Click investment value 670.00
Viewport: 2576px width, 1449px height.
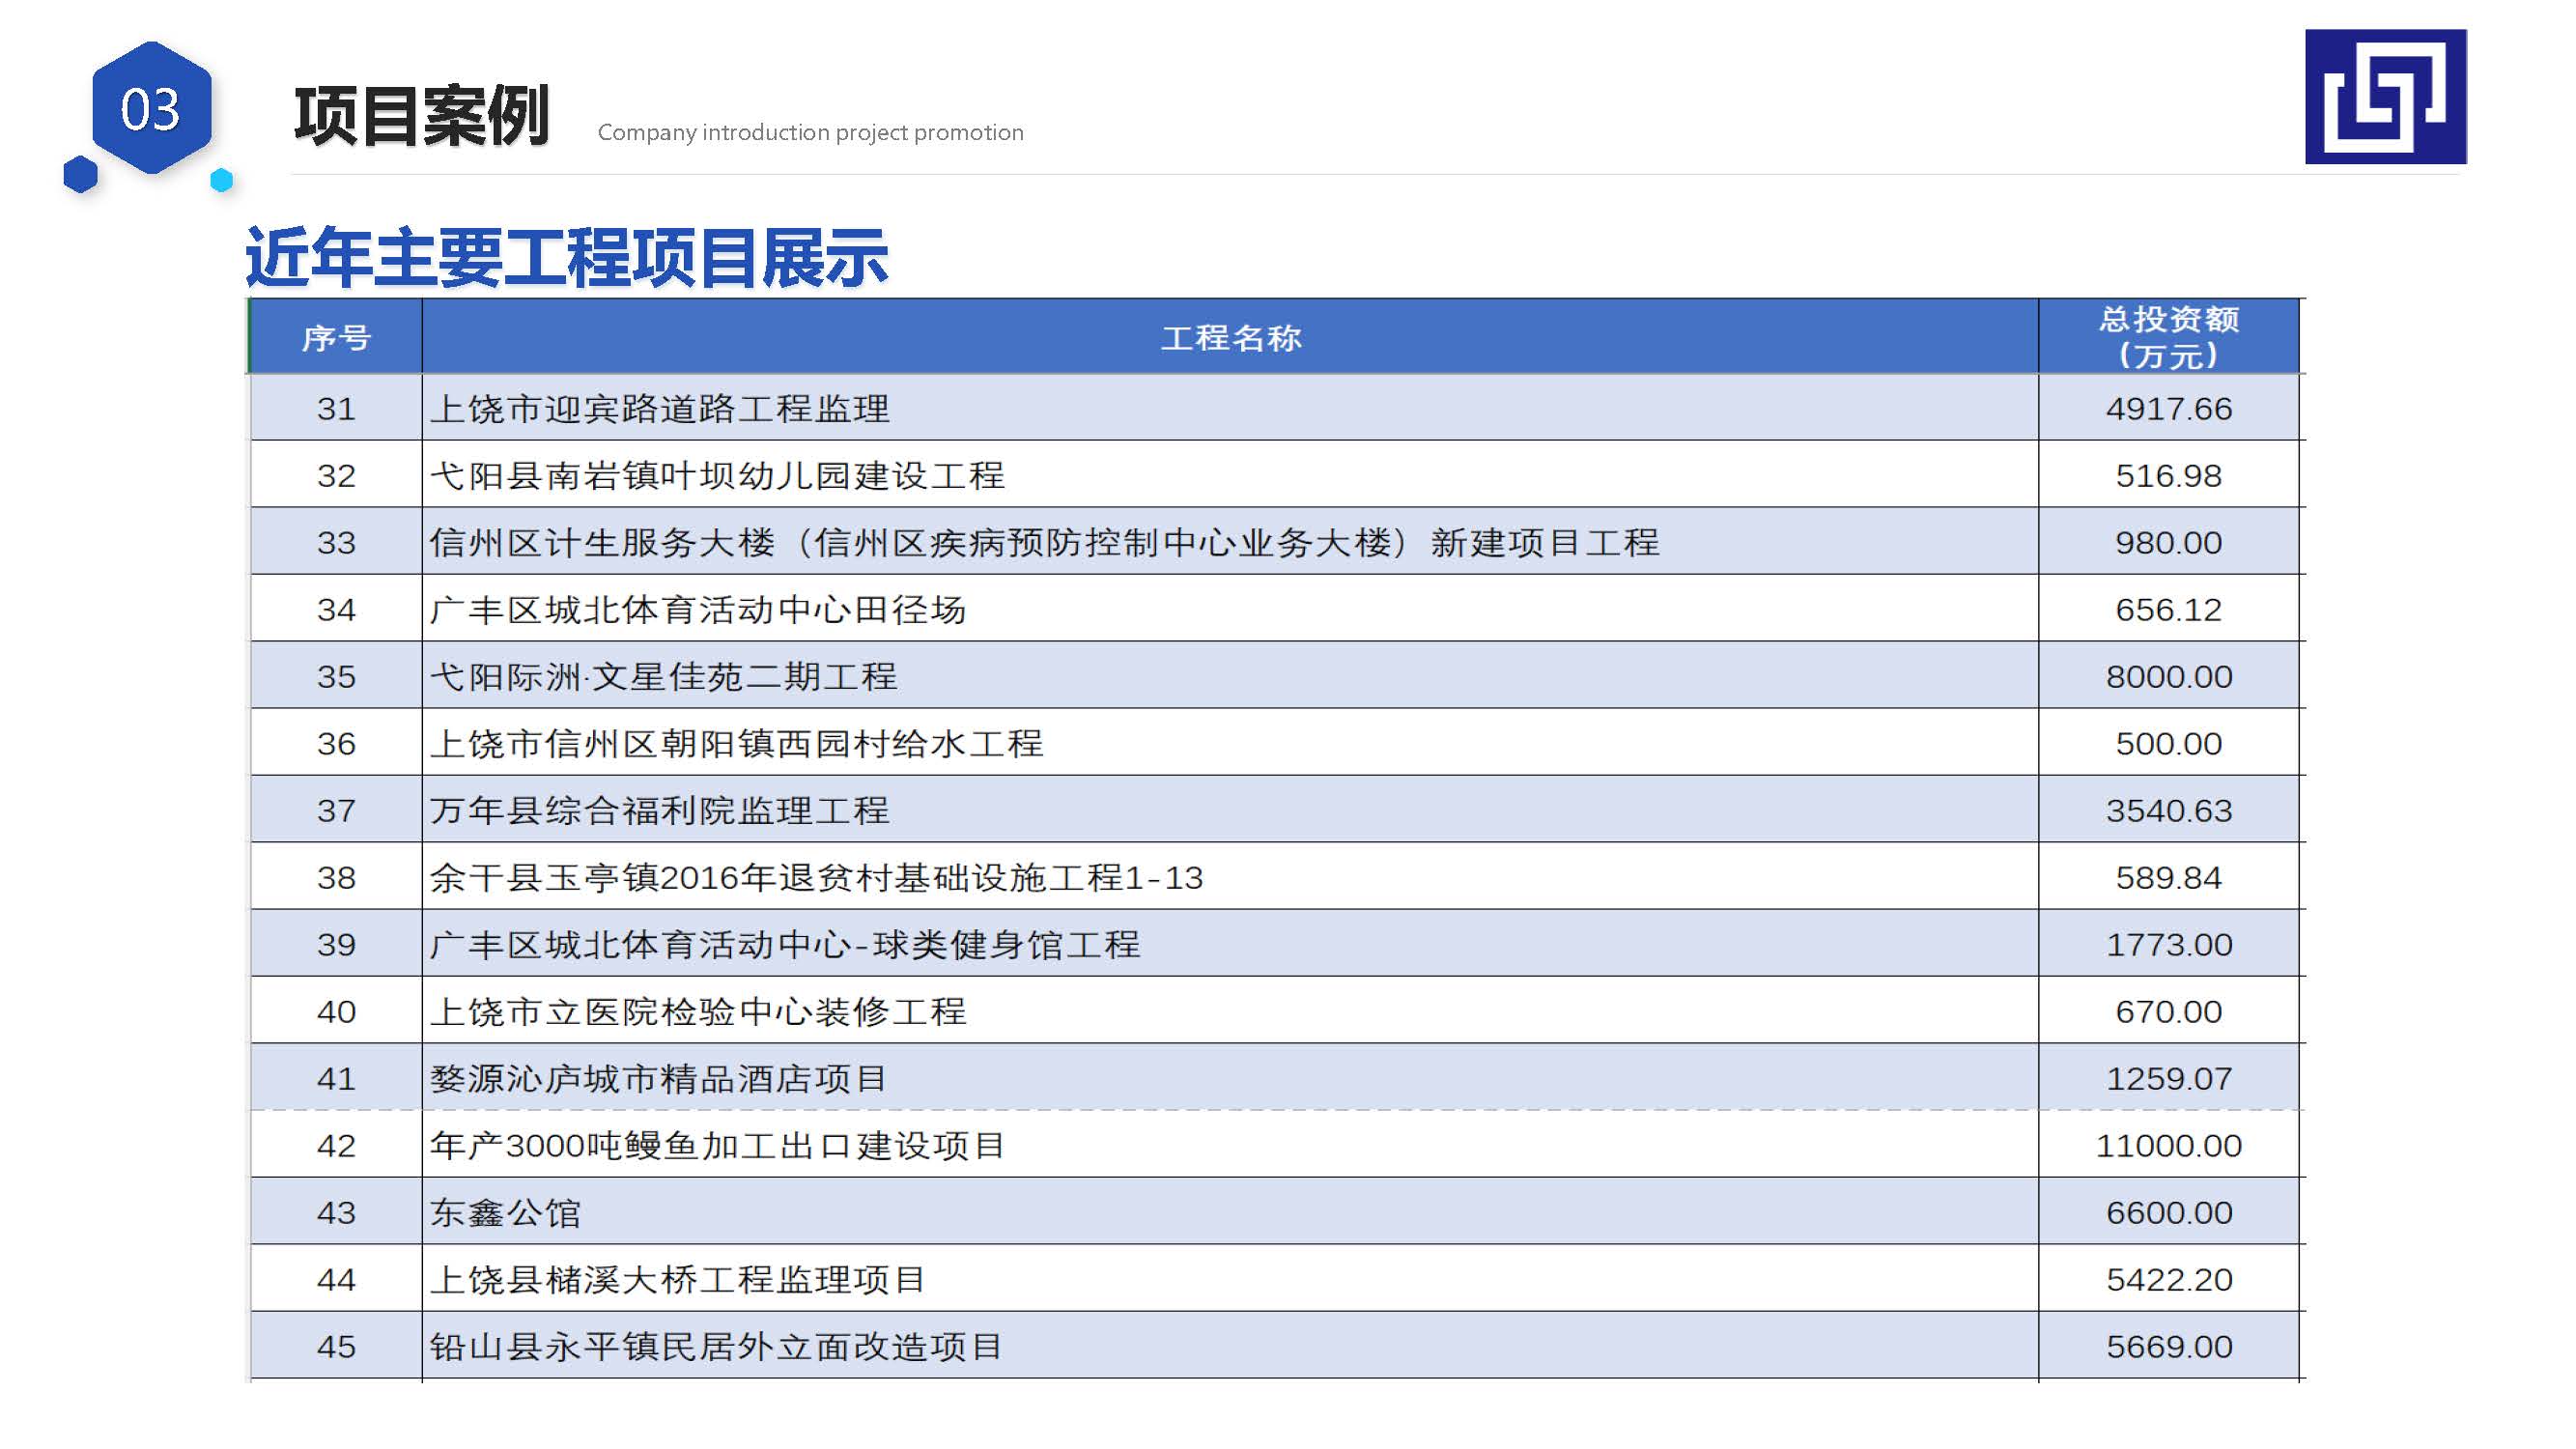2168,1011
